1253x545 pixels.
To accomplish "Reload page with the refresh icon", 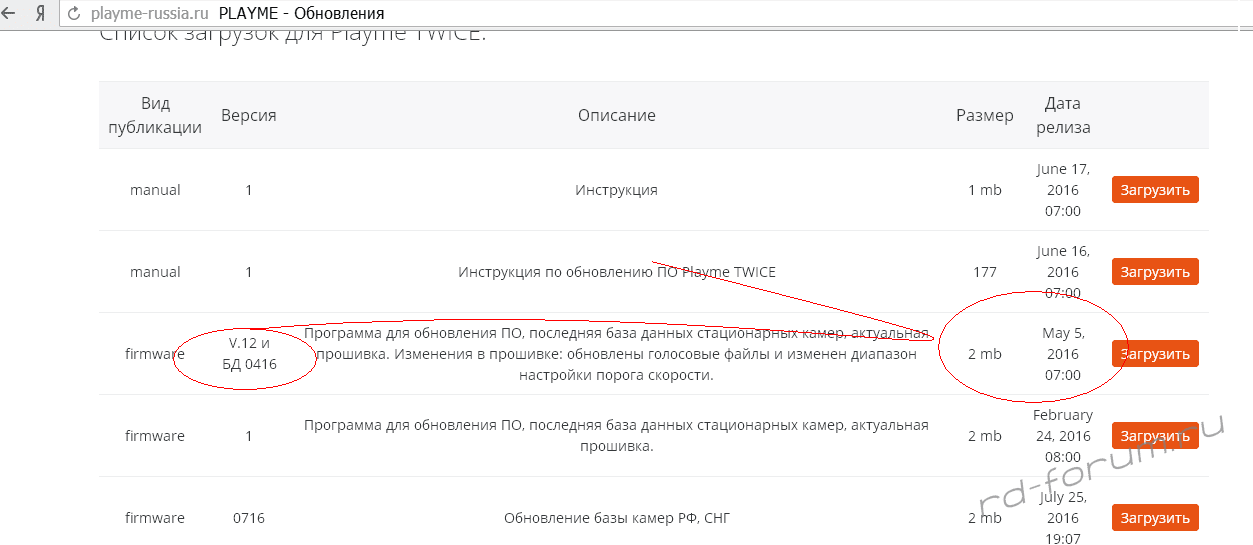I will pos(73,15).
